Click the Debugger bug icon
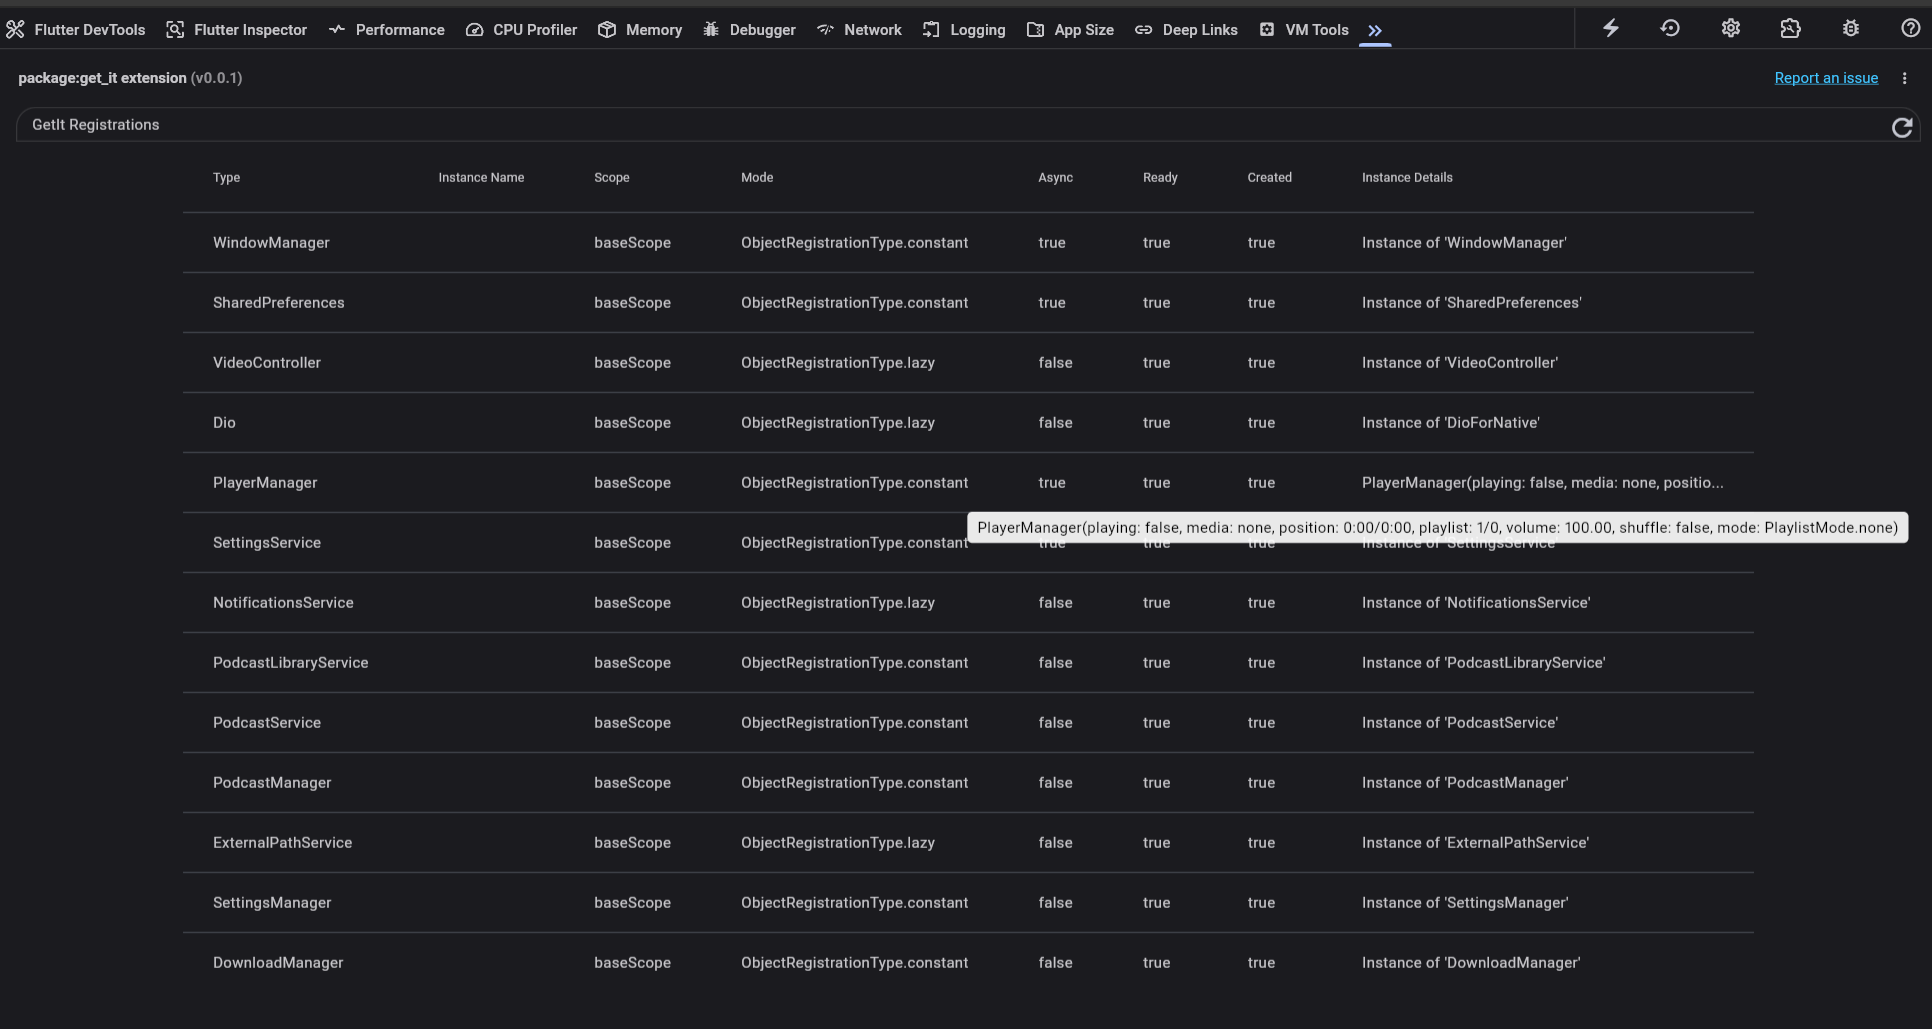1932x1029 pixels. [711, 30]
